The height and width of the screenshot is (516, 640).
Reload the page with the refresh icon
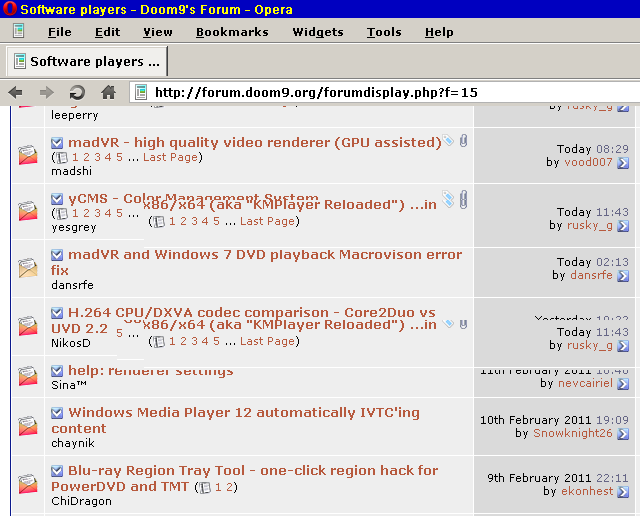(77, 92)
